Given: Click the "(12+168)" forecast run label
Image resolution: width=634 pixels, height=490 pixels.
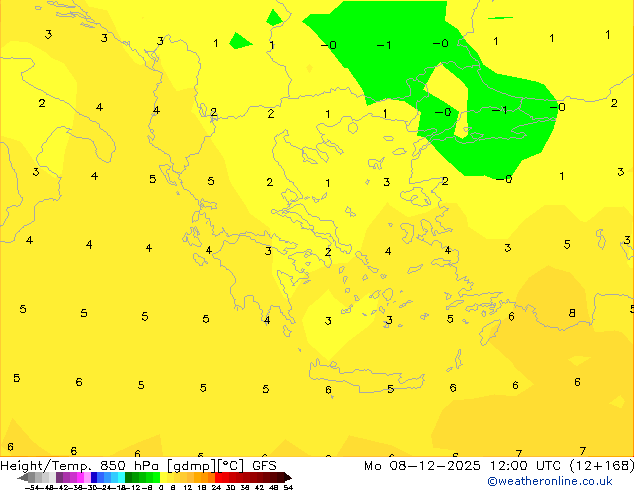Looking at the screenshot, I should pyautogui.click(x=602, y=466).
